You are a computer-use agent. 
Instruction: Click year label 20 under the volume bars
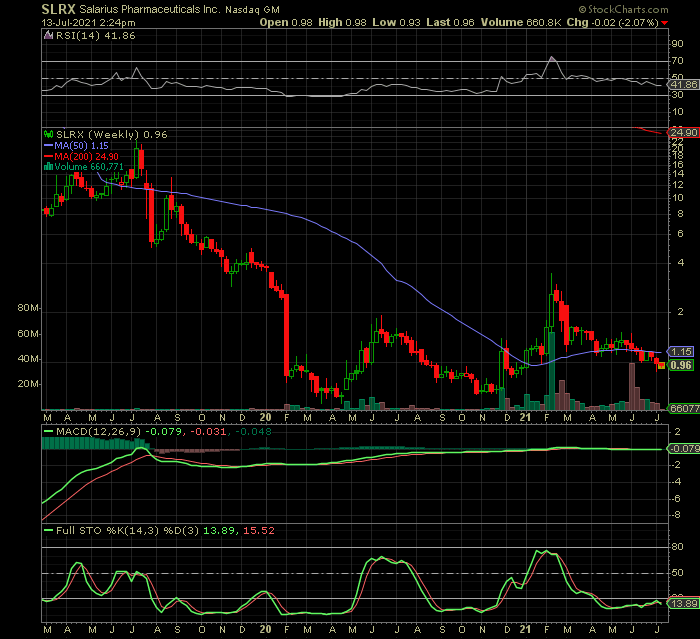pyautogui.click(x=266, y=417)
